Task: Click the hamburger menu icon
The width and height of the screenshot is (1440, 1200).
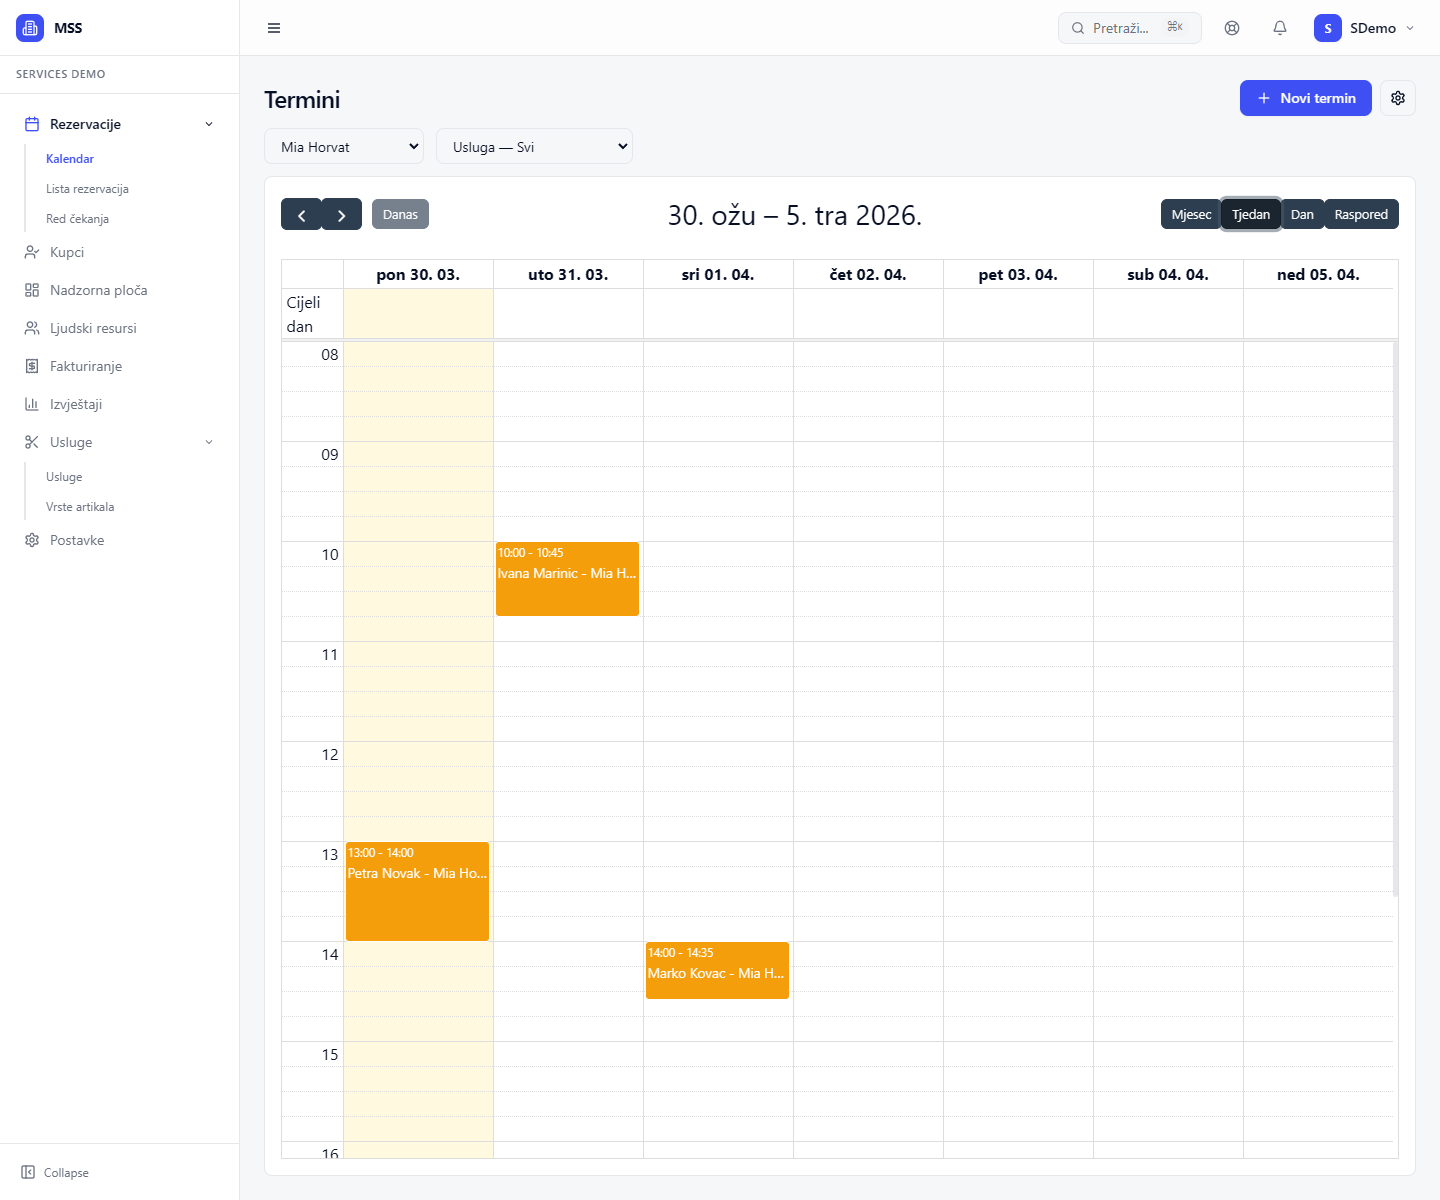Action: click(274, 28)
